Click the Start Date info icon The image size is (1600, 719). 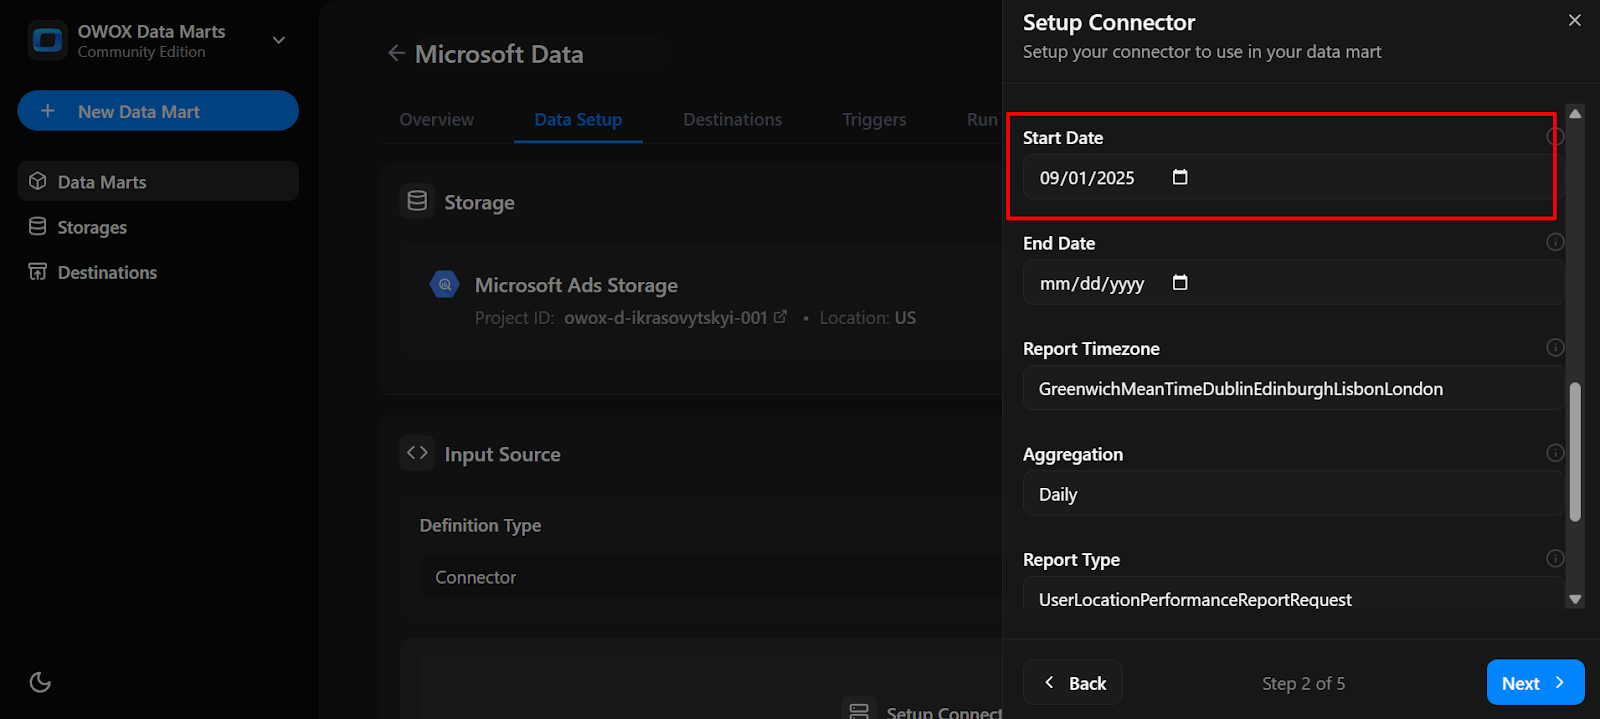click(x=1554, y=137)
